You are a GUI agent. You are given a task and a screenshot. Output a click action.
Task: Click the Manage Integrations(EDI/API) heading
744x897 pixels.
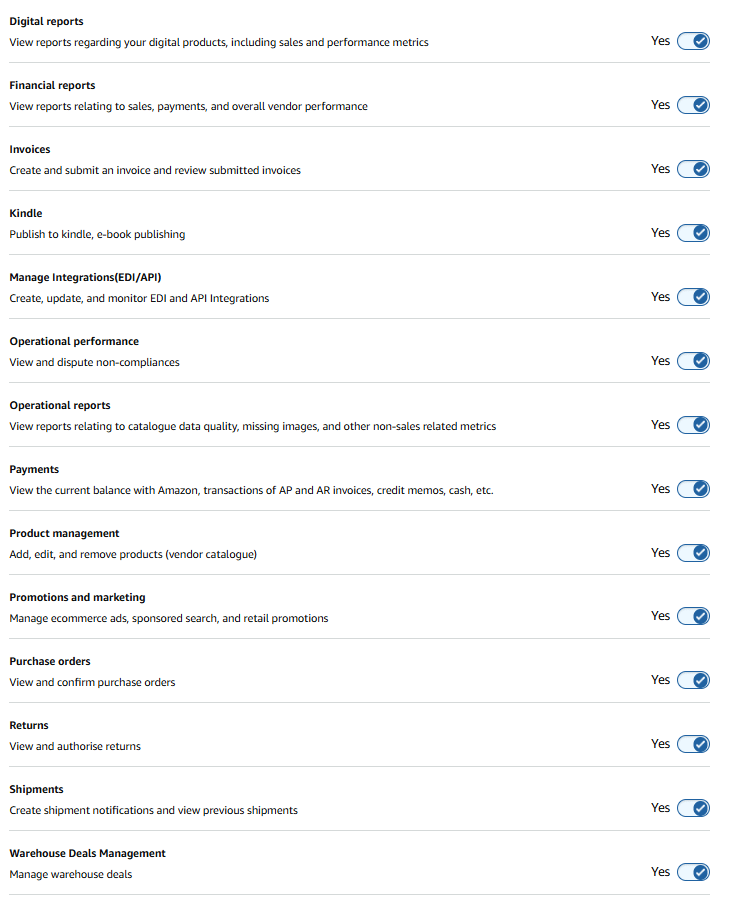coord(85,278)
